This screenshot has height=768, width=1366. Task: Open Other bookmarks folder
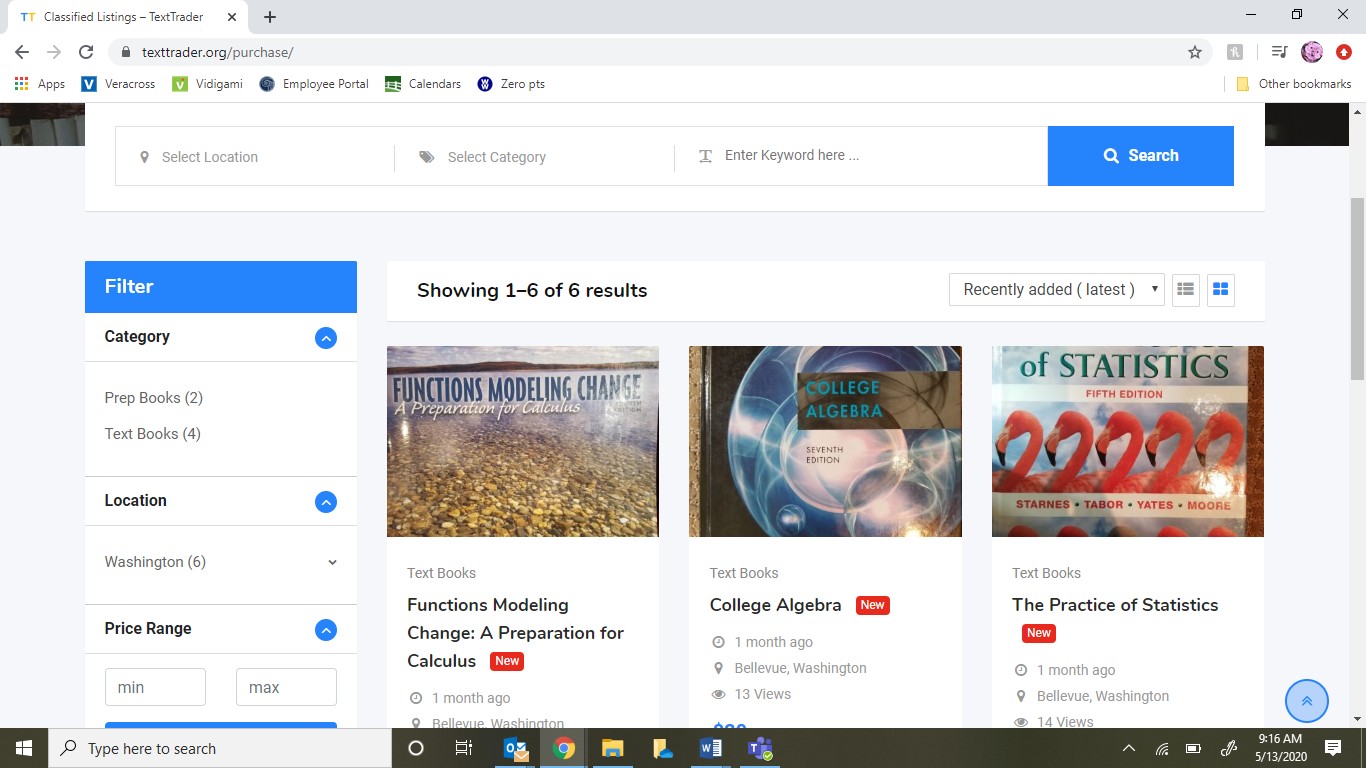point(1293,84)
